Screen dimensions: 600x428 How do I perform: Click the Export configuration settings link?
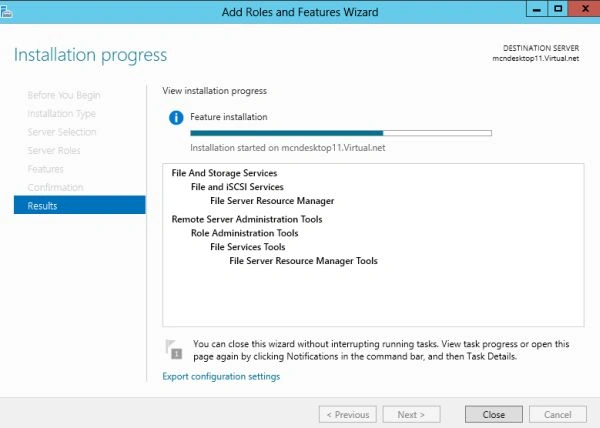tap(221, 376)
